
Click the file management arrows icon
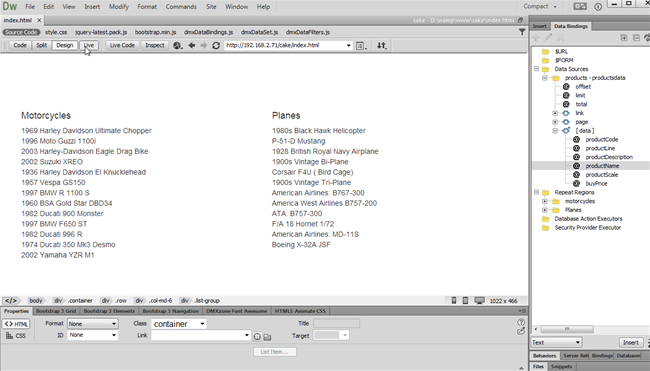tap(381, 46)
